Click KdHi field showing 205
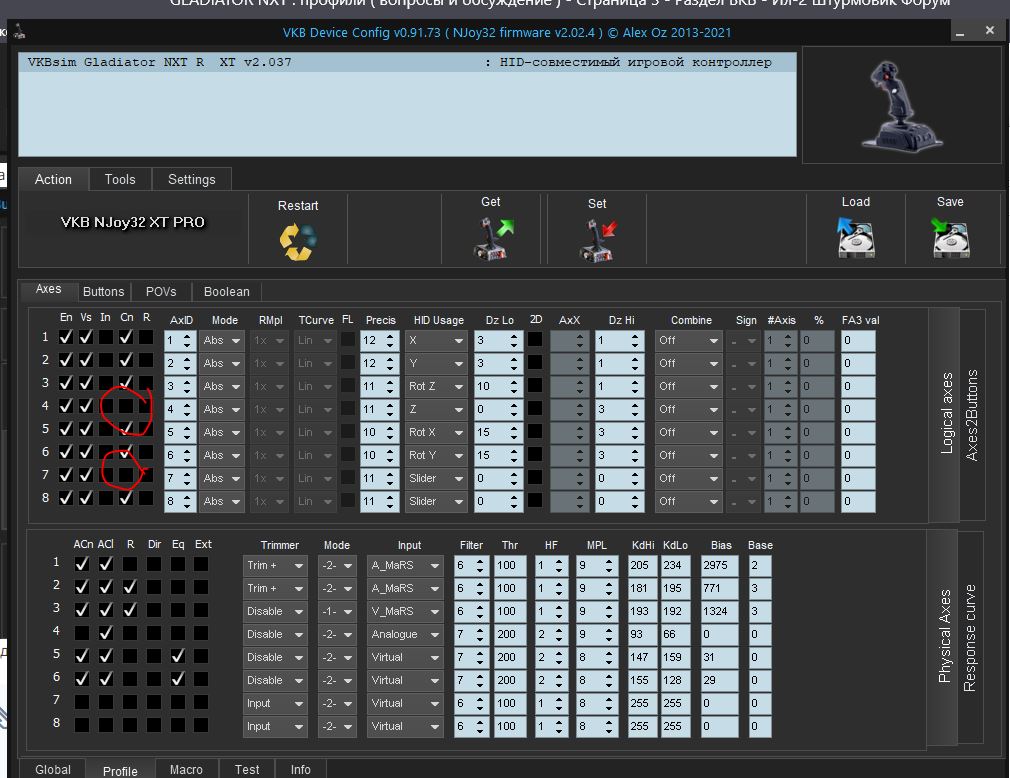This screenshot has width=1010, height=778. pos(642,565)
